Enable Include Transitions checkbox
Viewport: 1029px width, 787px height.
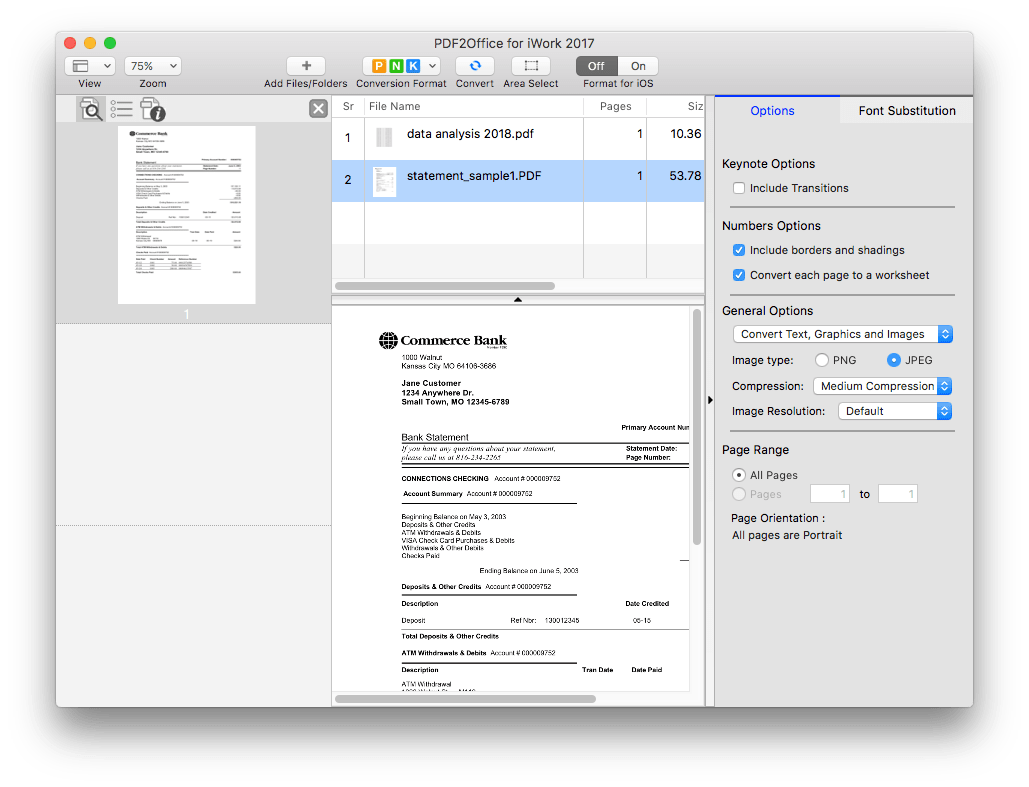tap(739, 188)
